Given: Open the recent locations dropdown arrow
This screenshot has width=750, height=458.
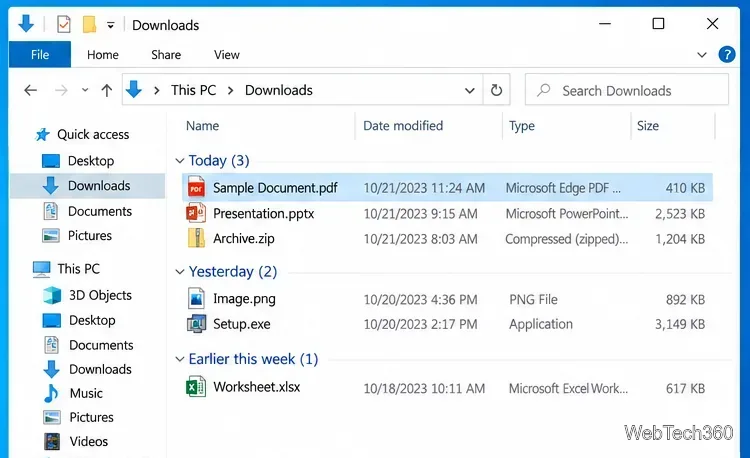Looking at the screenshot, I should (85, 90).
